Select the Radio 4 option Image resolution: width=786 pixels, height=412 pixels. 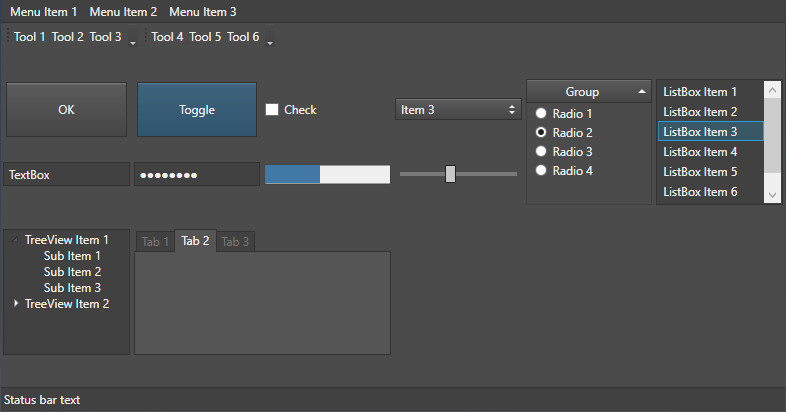pos(564,170)
